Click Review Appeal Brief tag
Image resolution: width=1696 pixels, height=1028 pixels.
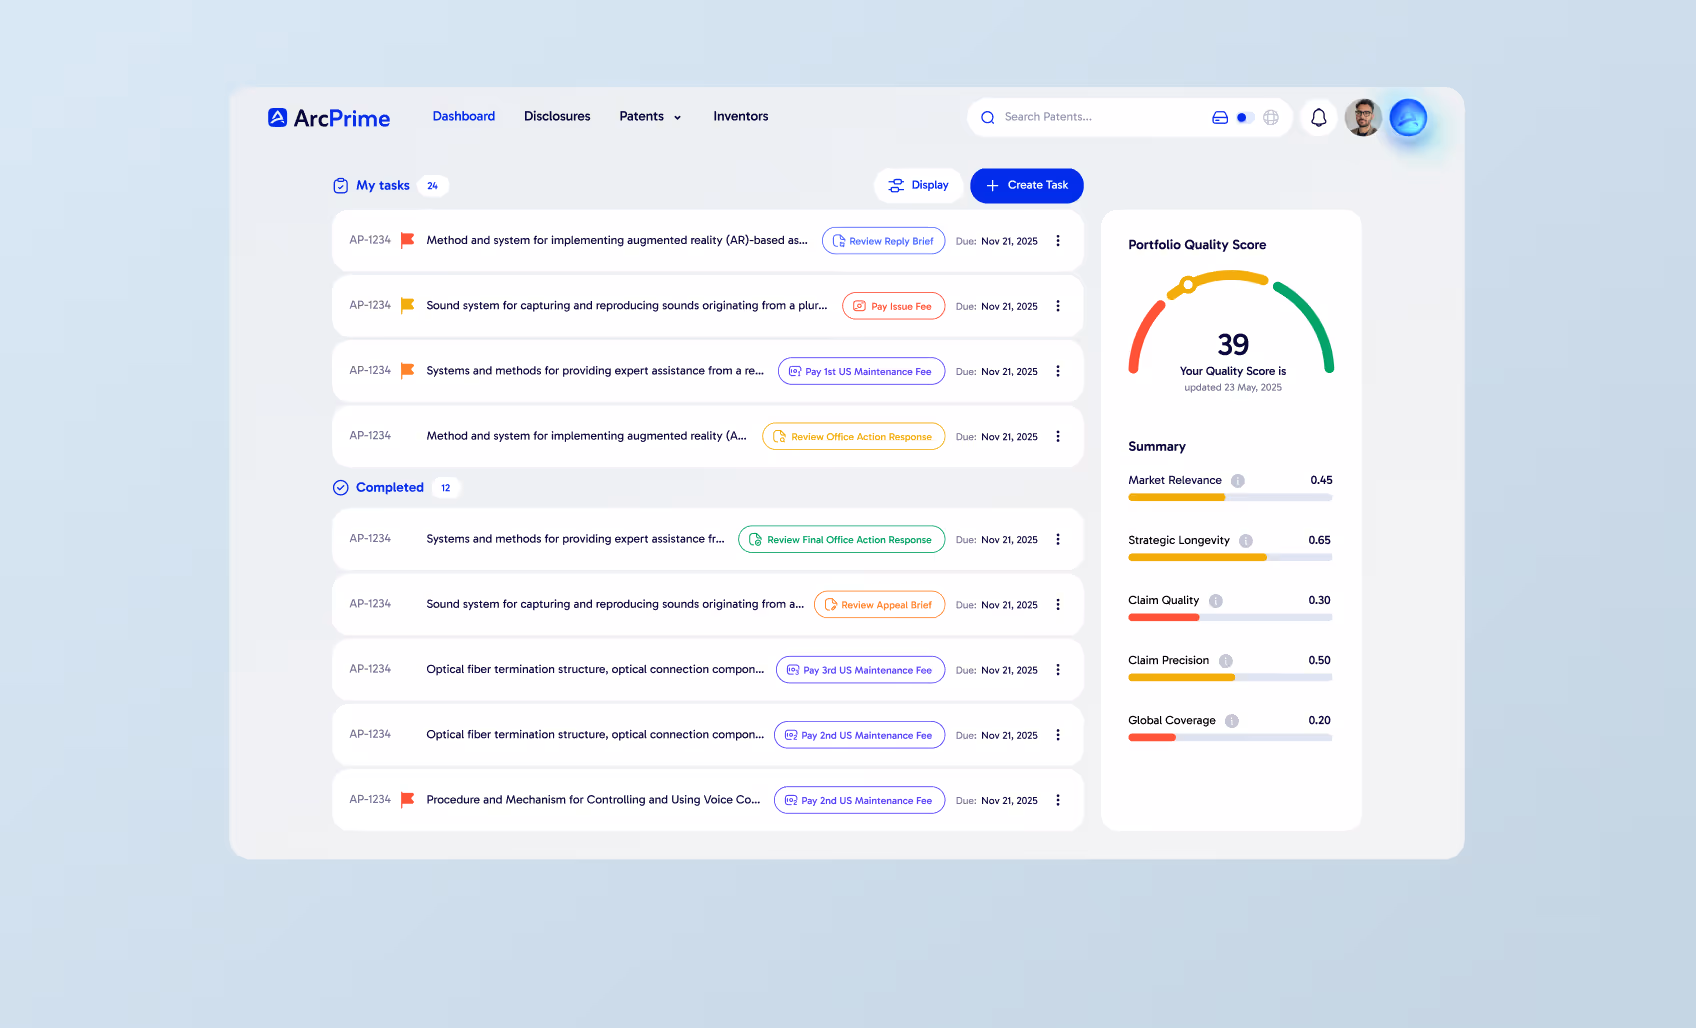(879, 604)
